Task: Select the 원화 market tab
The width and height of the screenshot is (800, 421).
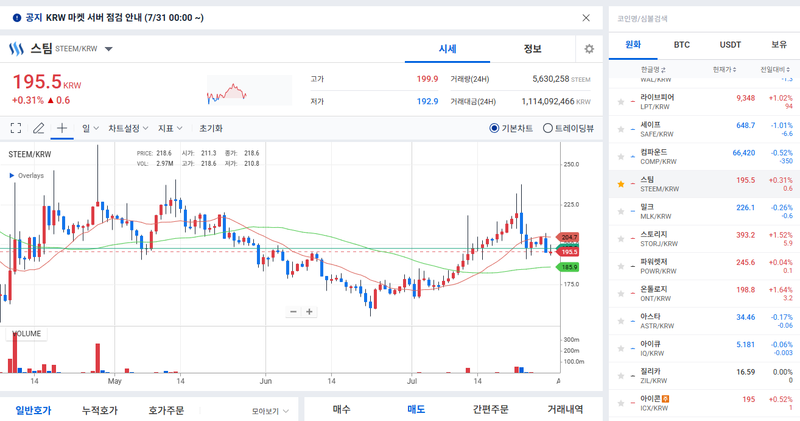Action: (x=633, y=44)
